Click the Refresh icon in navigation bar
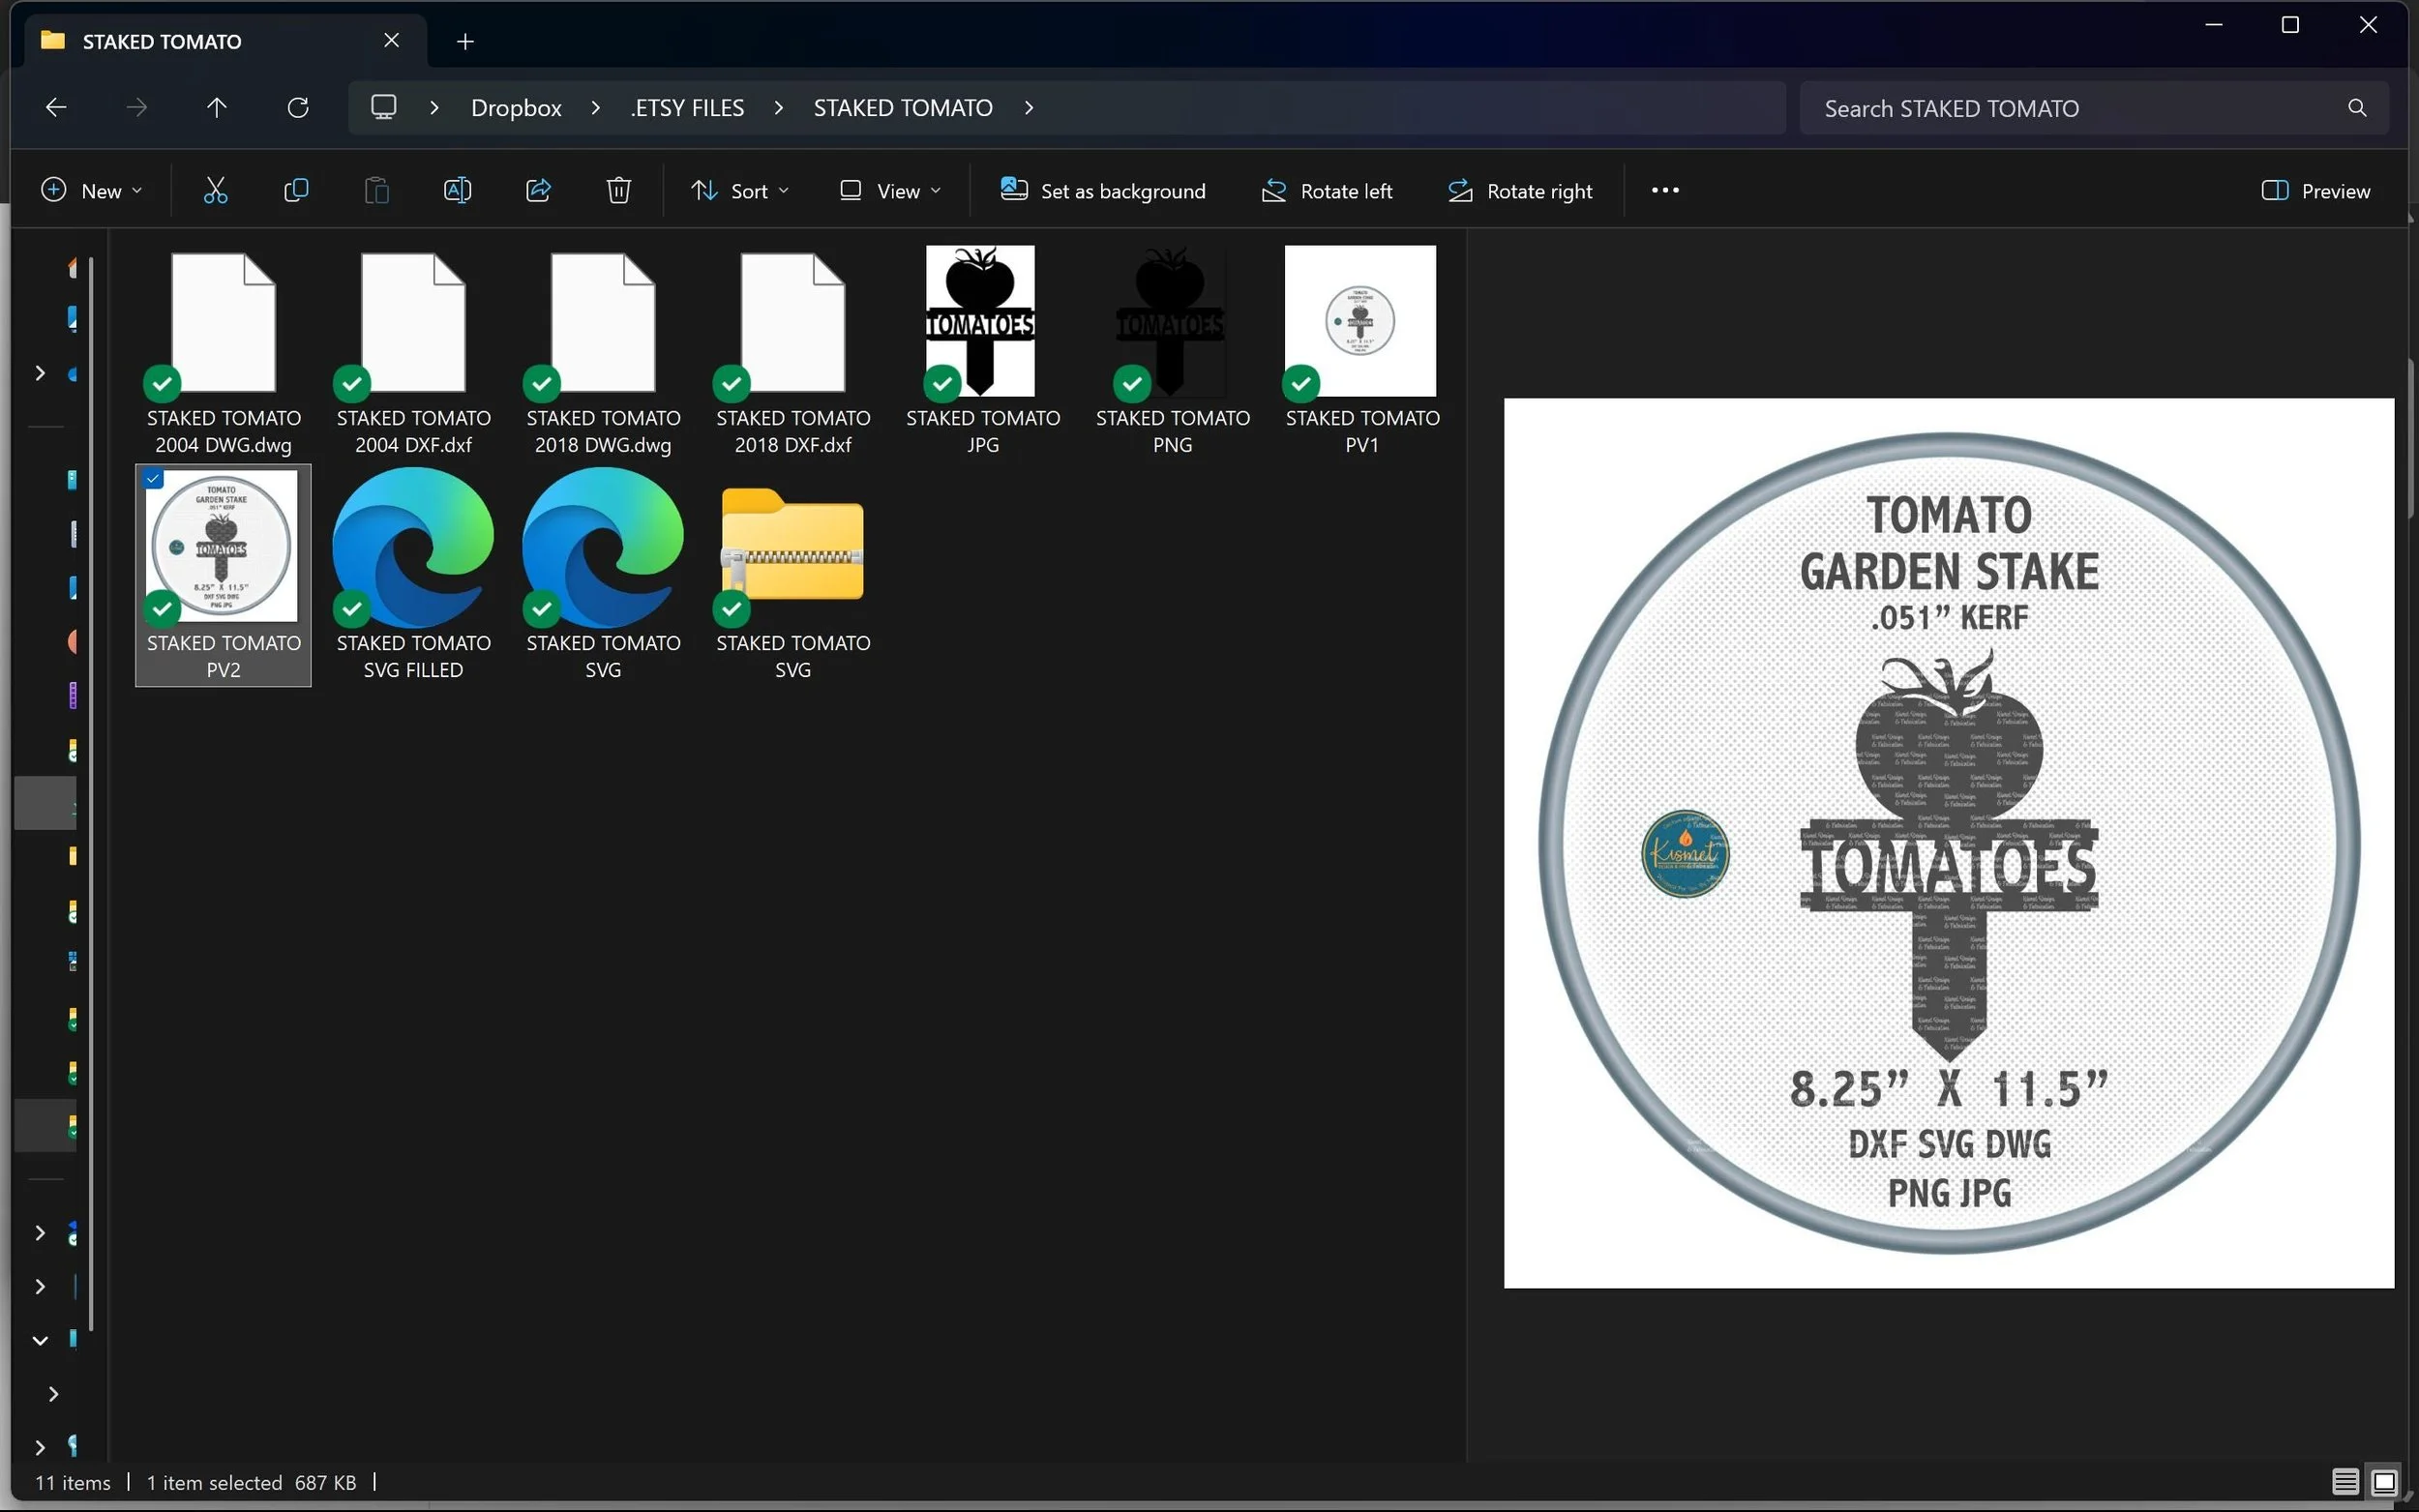This screenshot has height=1512, width=2419. (x=297, y=107)
